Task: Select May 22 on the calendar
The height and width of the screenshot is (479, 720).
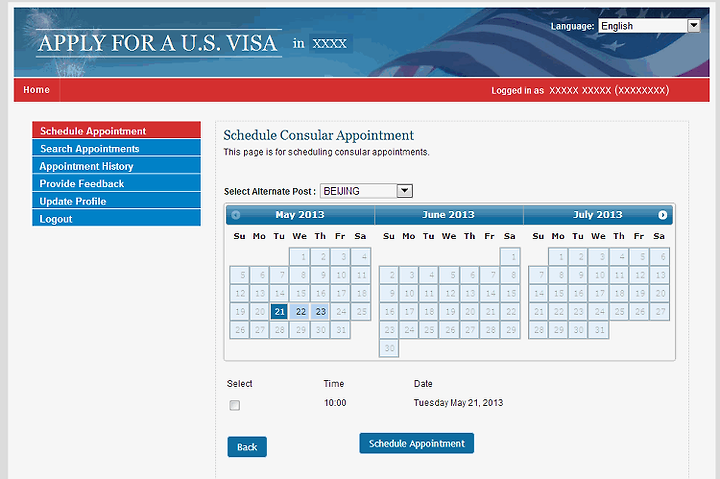Action: pos(300,312)
